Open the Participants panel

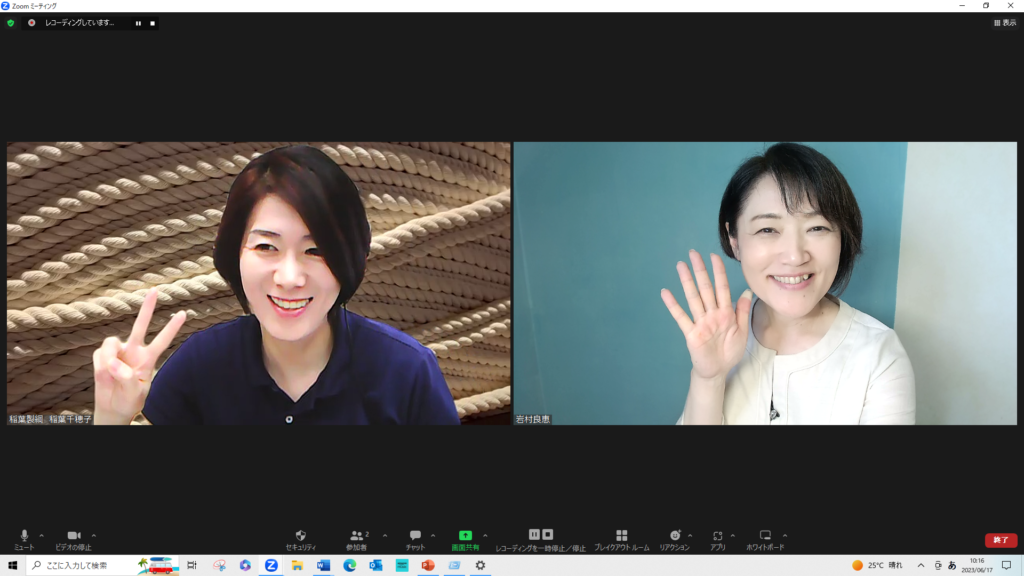pos(357,538)
